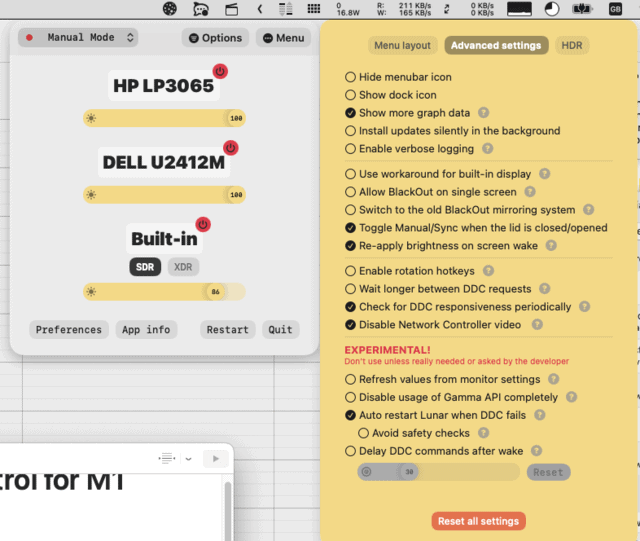Click the Built-in display brightness slider
Viewport: 640px width, 541px height.
click(x=164, y=292)
